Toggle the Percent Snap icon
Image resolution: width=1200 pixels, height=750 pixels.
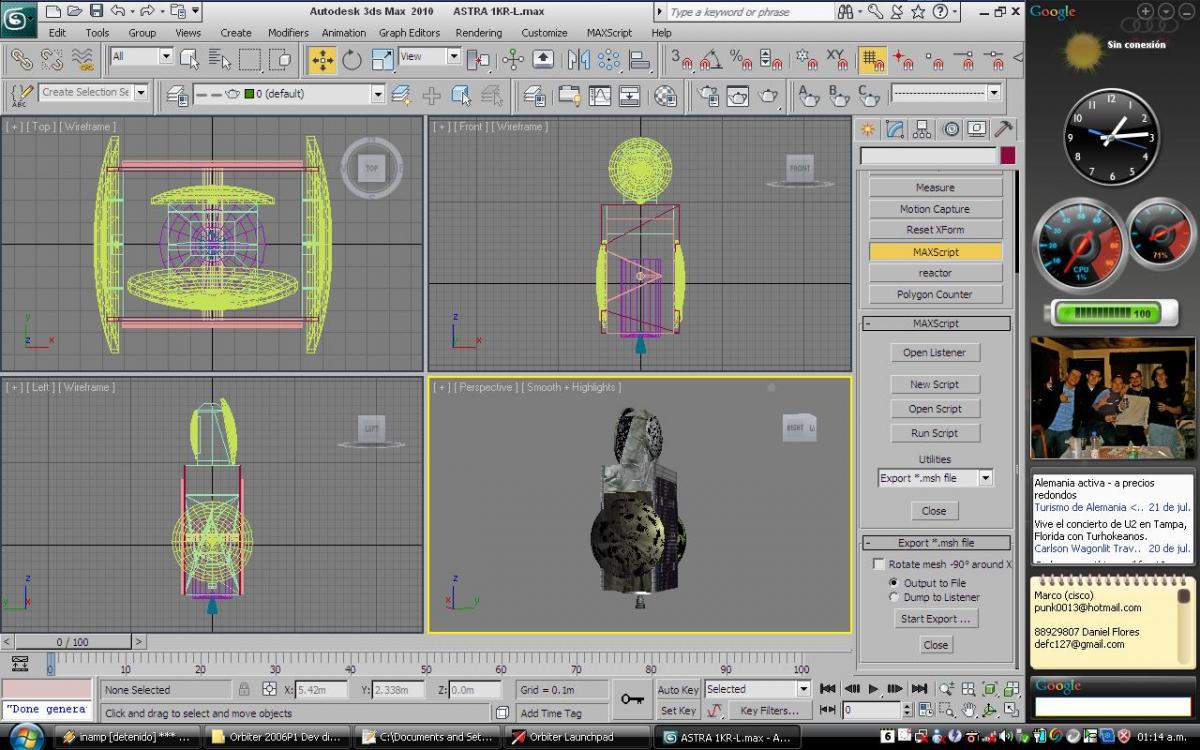point(741,60)
